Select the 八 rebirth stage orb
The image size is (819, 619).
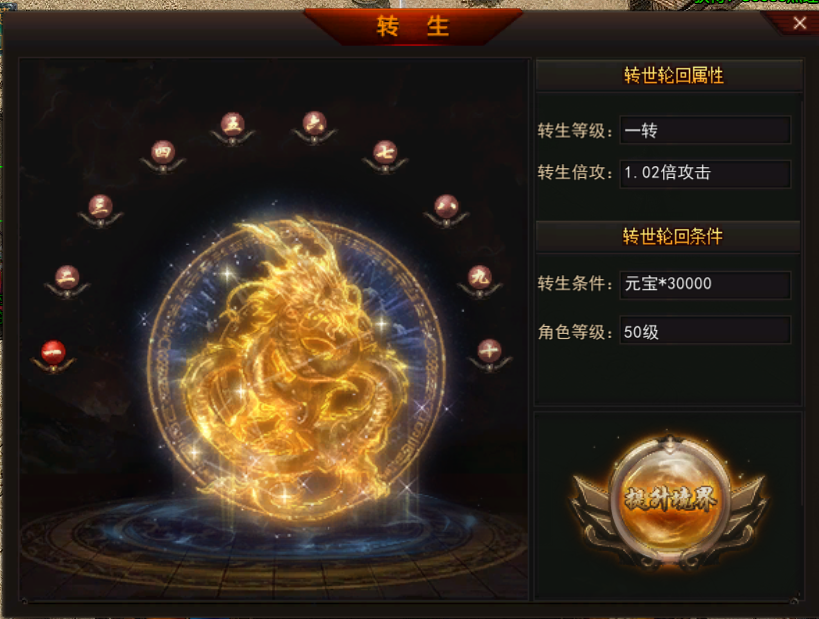tap(446, 206)
